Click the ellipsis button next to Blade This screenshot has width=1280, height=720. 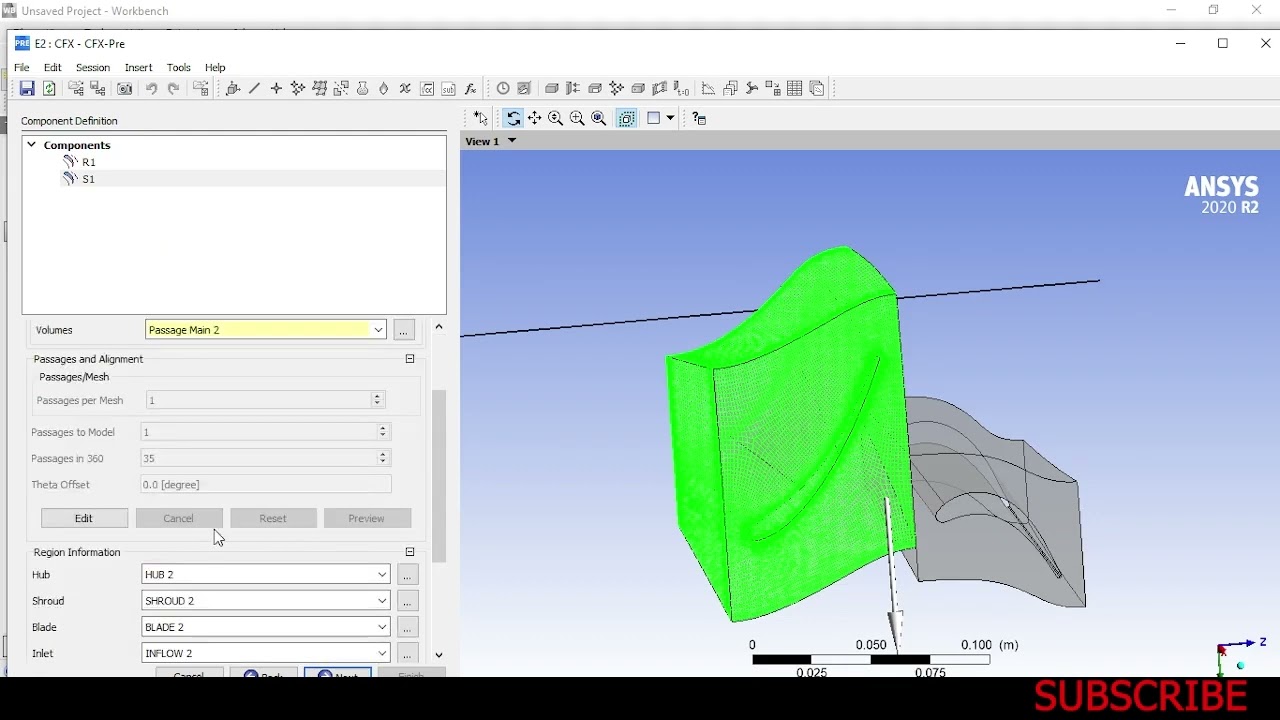[x=407, y=627]
